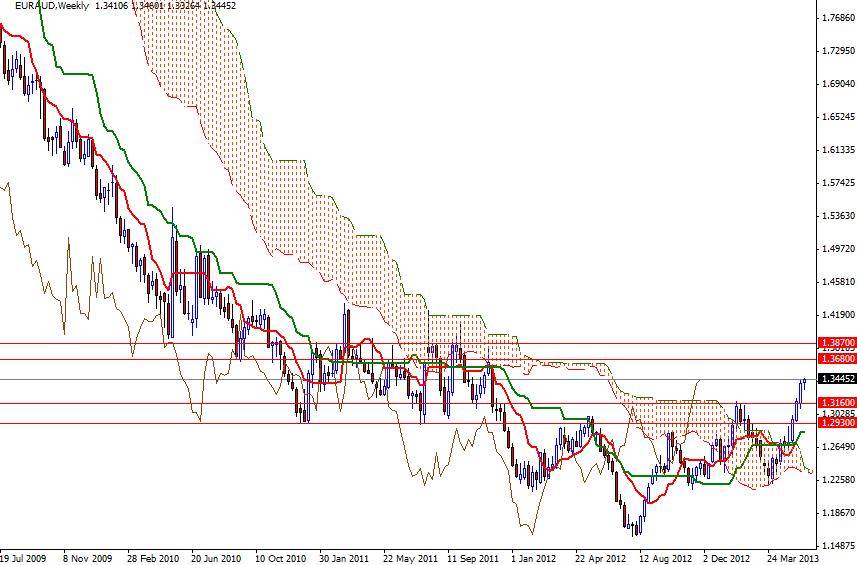Select the 24 Mar 2013 date label
The width and height of the screenshot is (857, 565).
[793, 558]
